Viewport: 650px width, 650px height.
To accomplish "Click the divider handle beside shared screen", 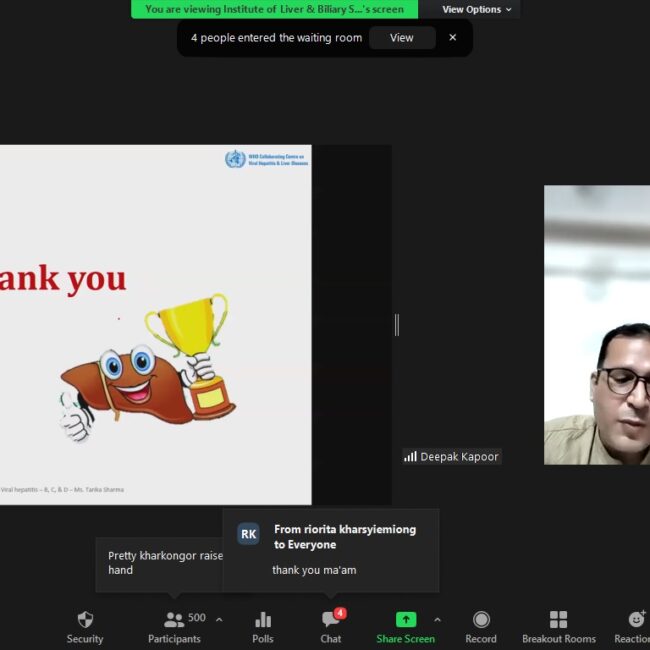I will click(397, 324).
